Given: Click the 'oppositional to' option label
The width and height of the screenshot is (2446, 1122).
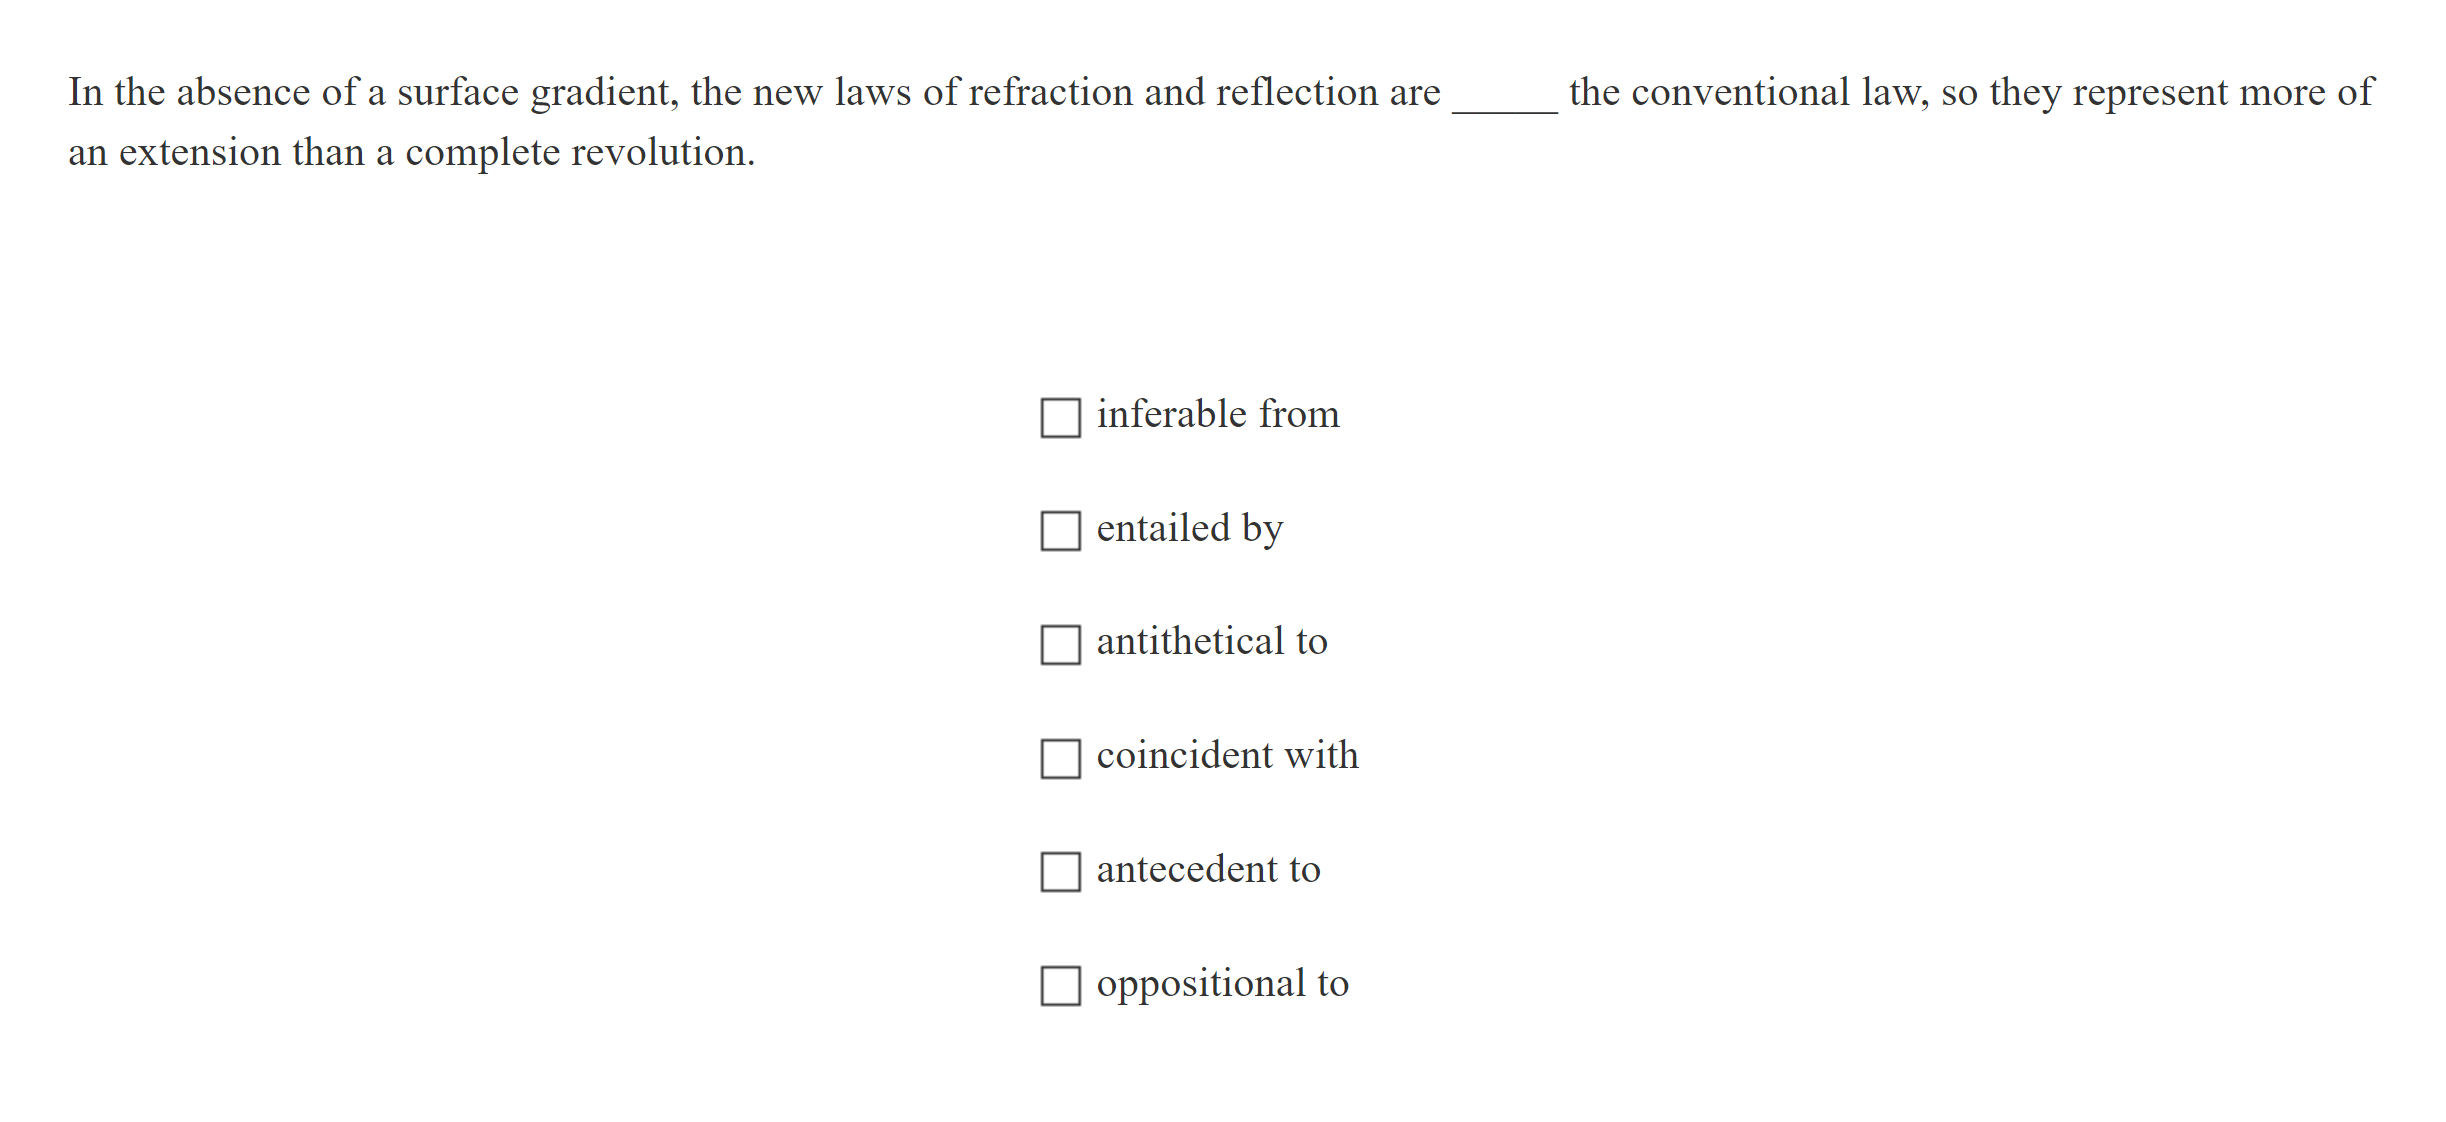Looking at the screenshot, I should coord(1220,985).
